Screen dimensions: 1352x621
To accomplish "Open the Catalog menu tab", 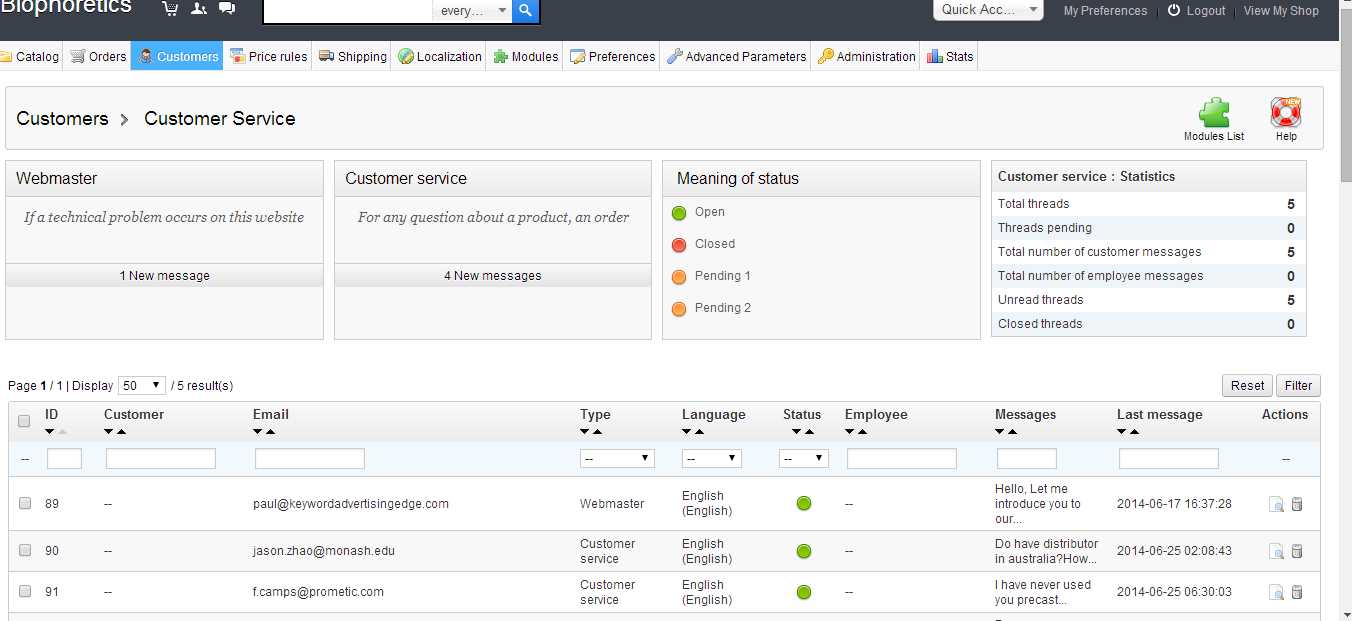I will [31, 56].
